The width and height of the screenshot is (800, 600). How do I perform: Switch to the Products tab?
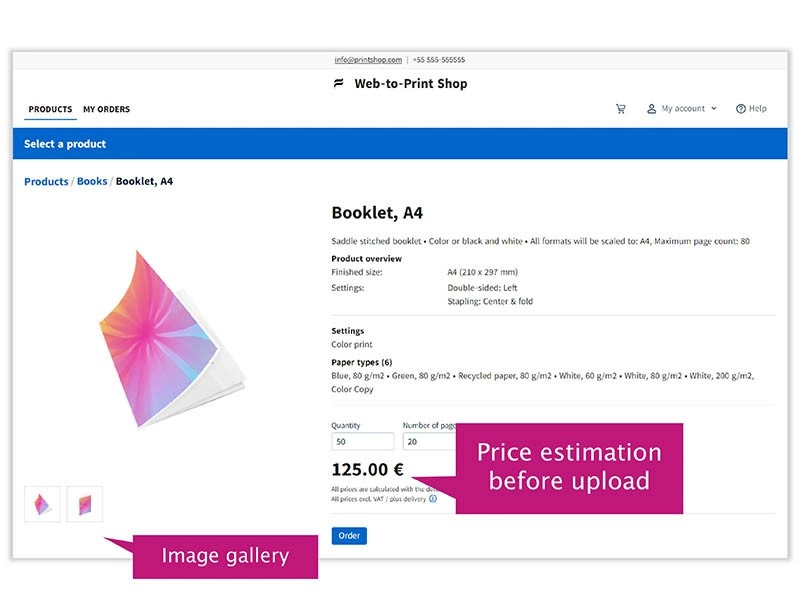(50, 109)
